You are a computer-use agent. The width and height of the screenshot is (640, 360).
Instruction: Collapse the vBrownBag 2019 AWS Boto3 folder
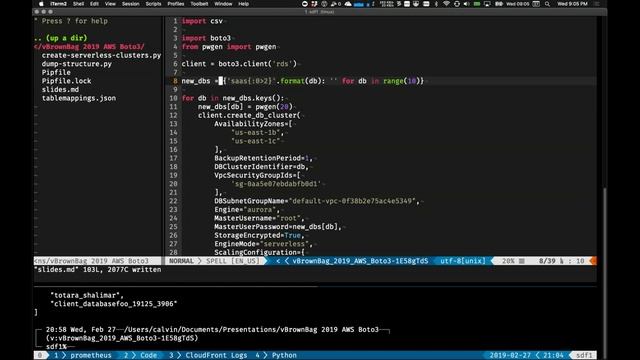coord(89,47)
